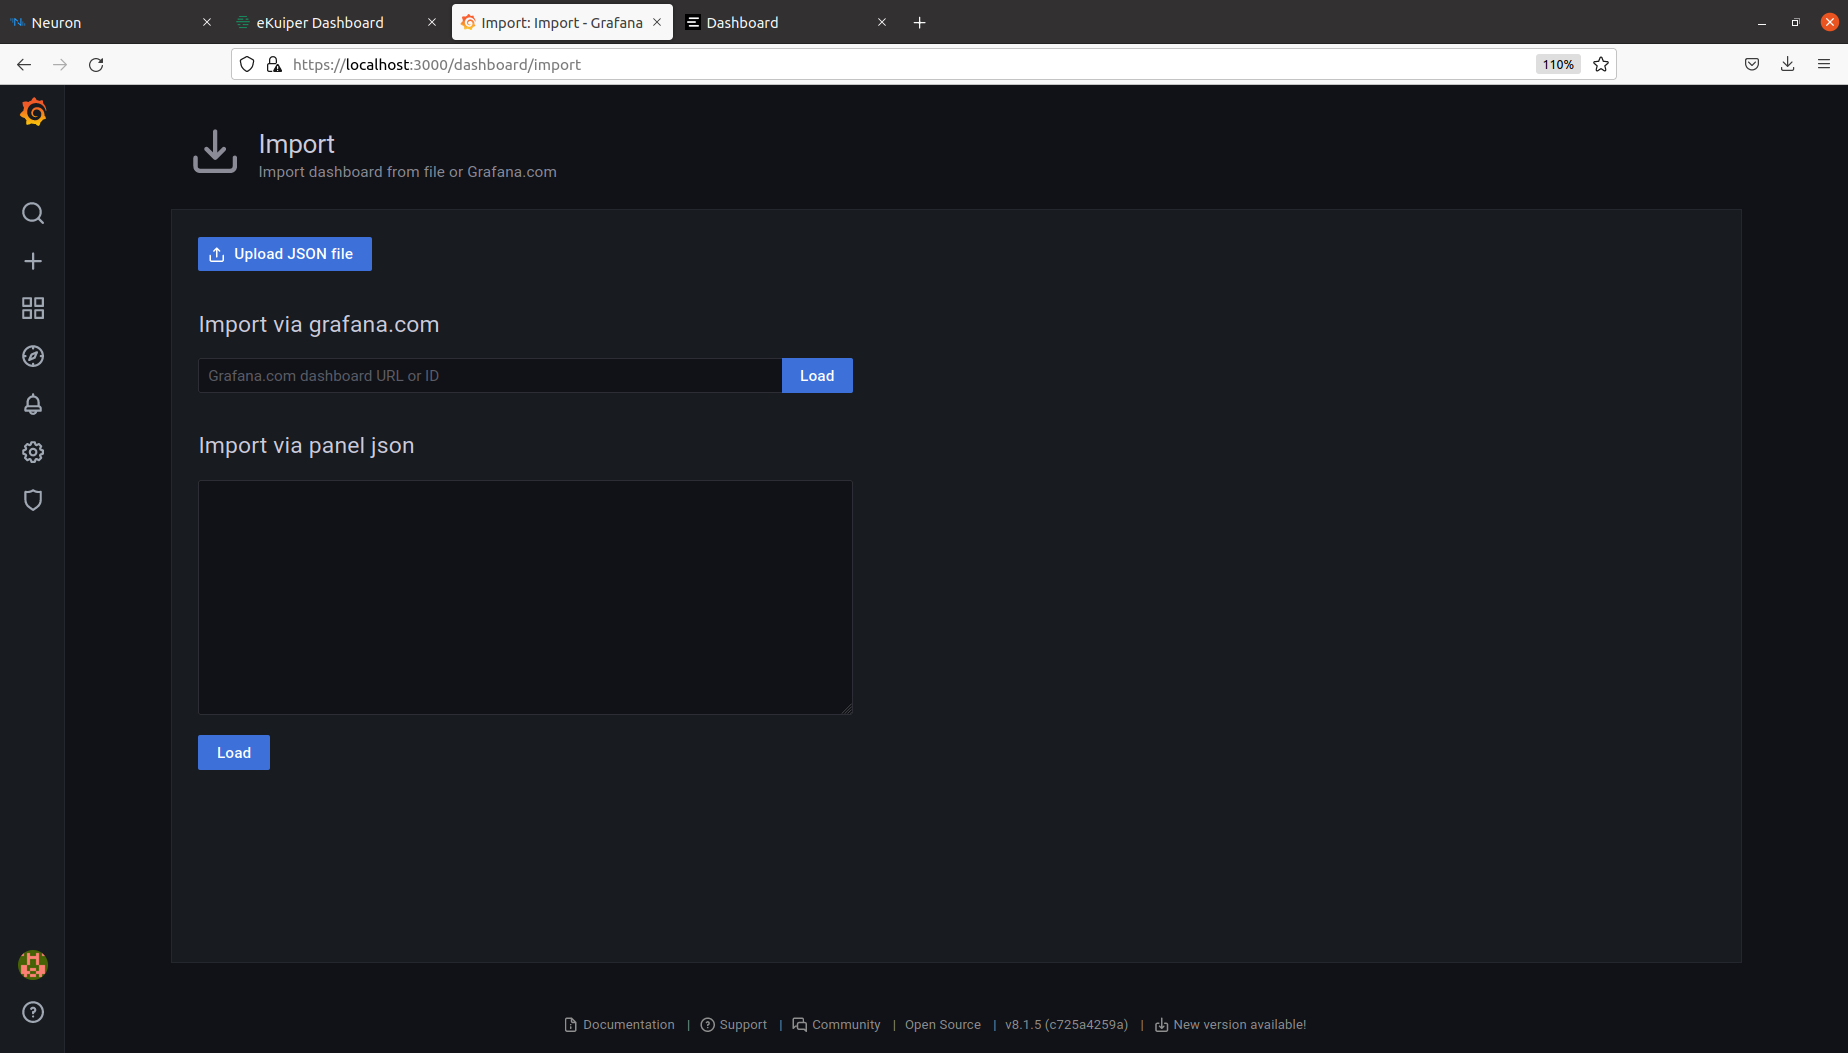Go forward using the browser forward arrow
The image size is (1848, 1053).
point(60,64)
